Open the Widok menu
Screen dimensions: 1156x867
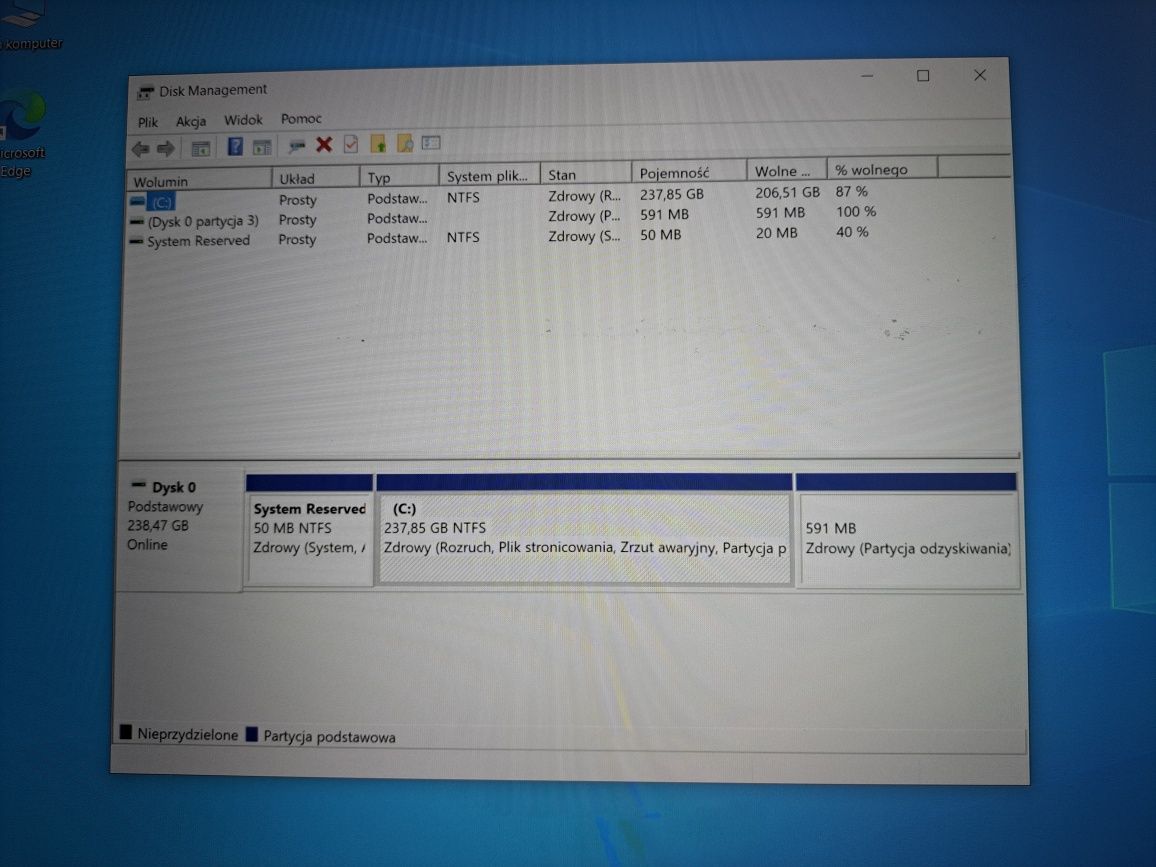pos(243,119)
